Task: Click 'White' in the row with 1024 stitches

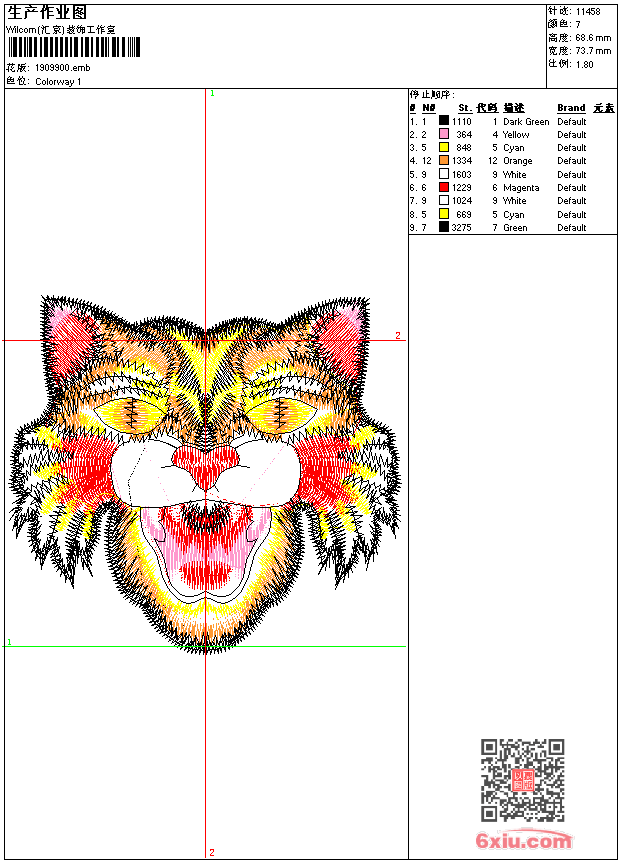Action: click(x=515, y=201)
